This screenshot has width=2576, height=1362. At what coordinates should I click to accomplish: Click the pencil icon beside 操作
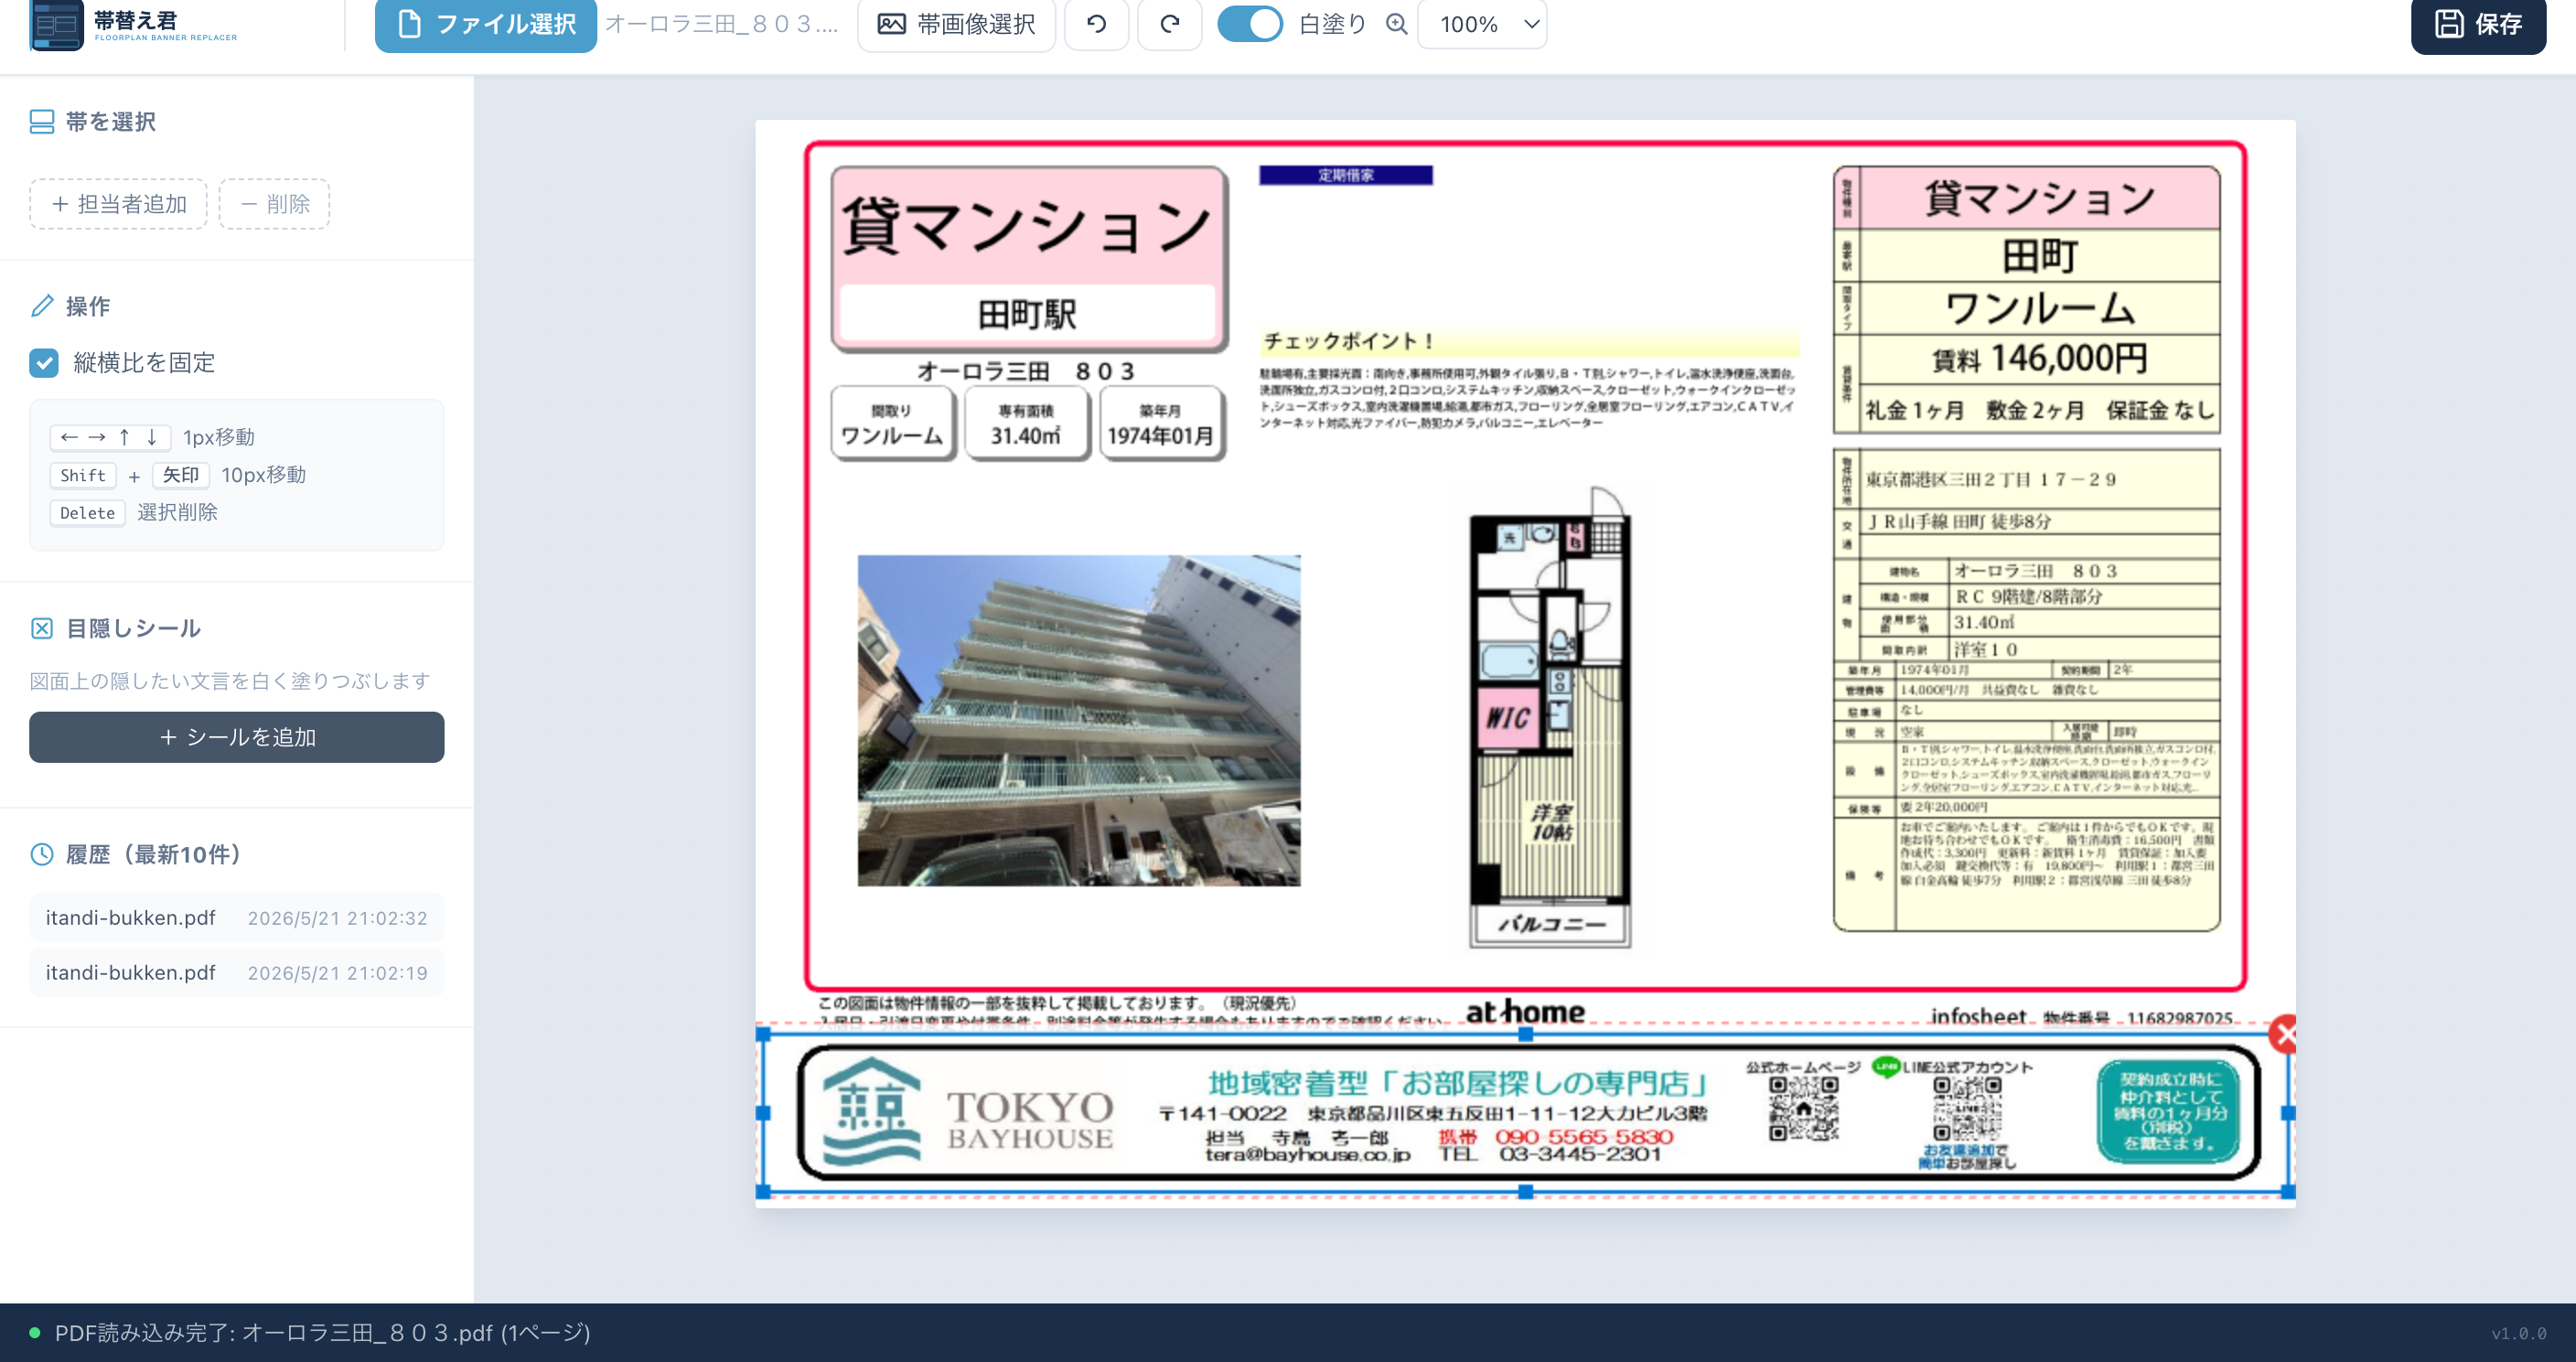pyautogui.click(x=42, y=306)
